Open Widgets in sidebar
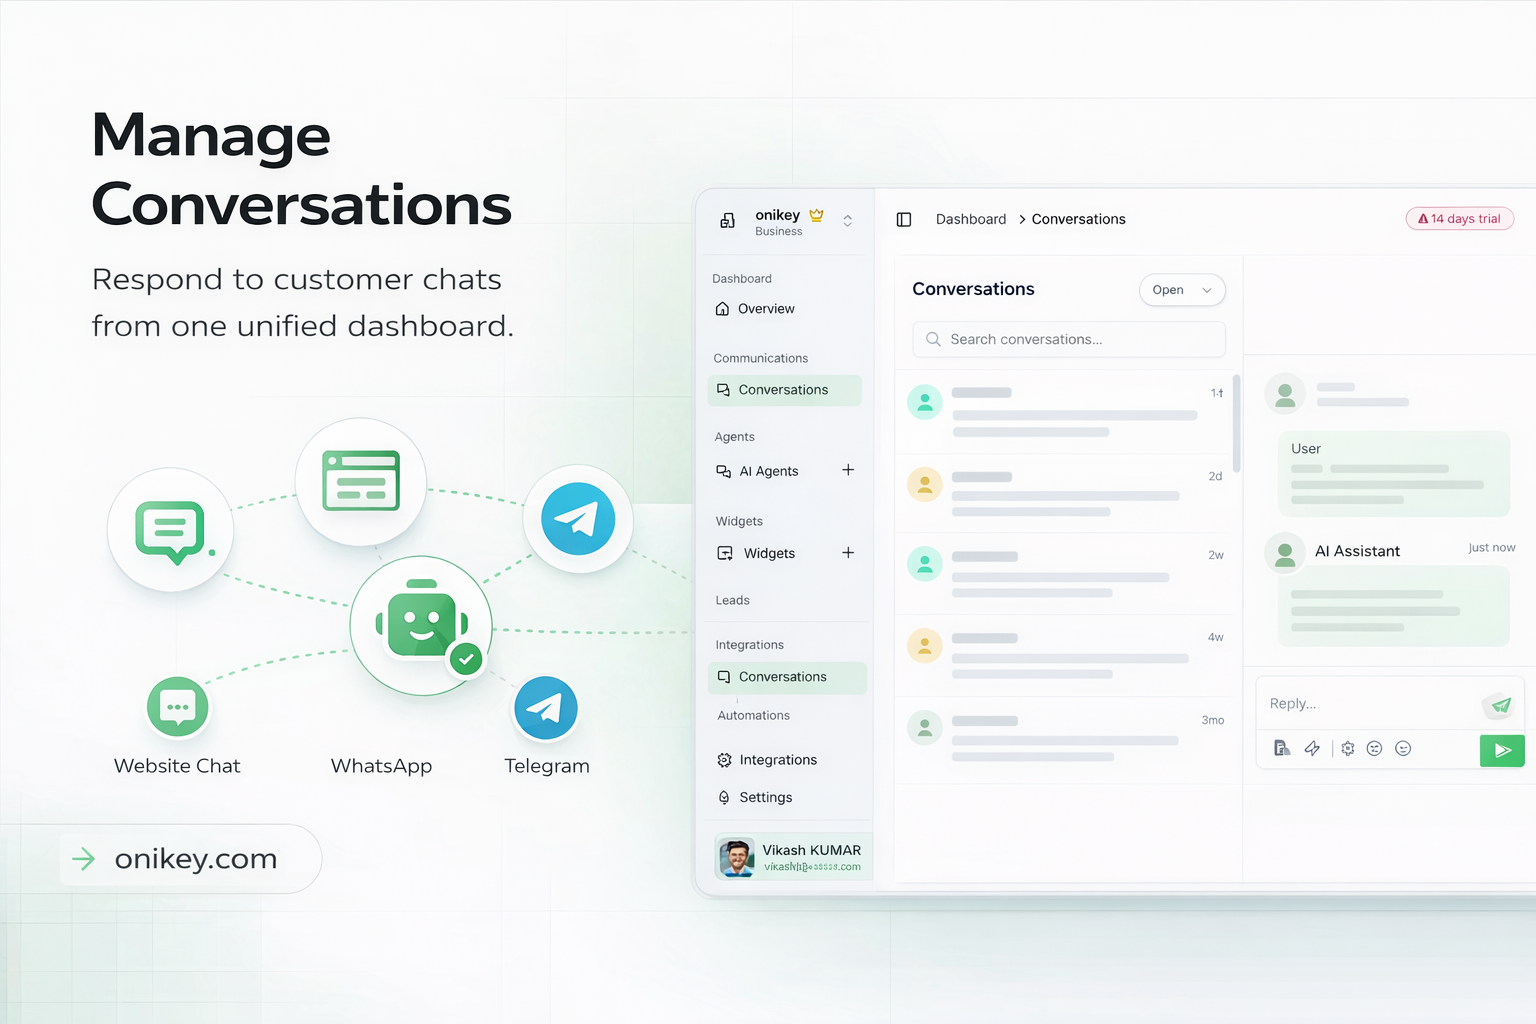1536x1024 pixels. coord(768,553)
